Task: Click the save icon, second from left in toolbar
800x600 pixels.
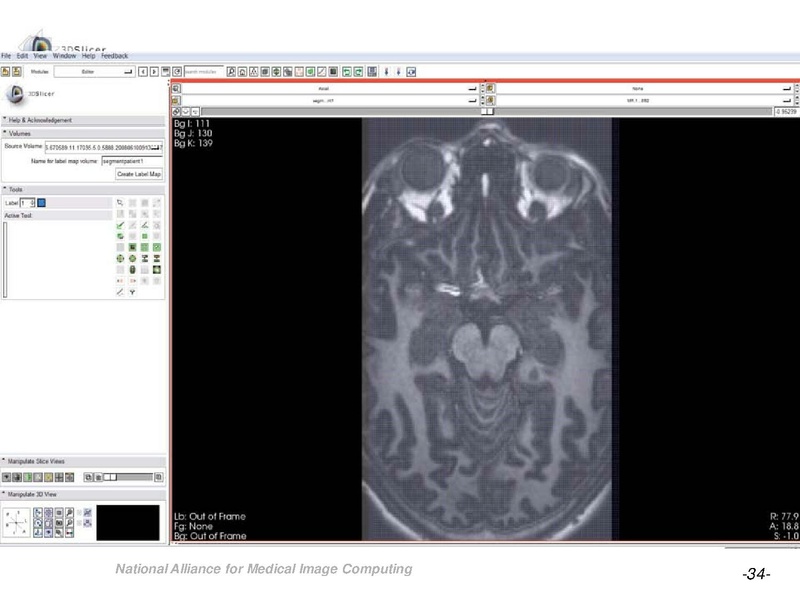Action: tap(17, 71)
